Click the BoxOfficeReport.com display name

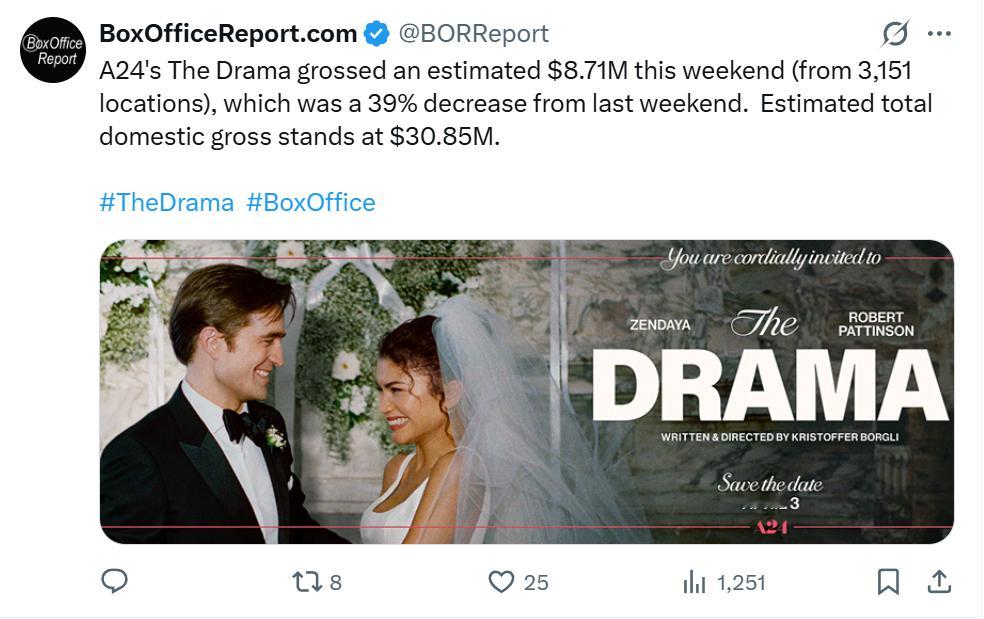(228, 34)
